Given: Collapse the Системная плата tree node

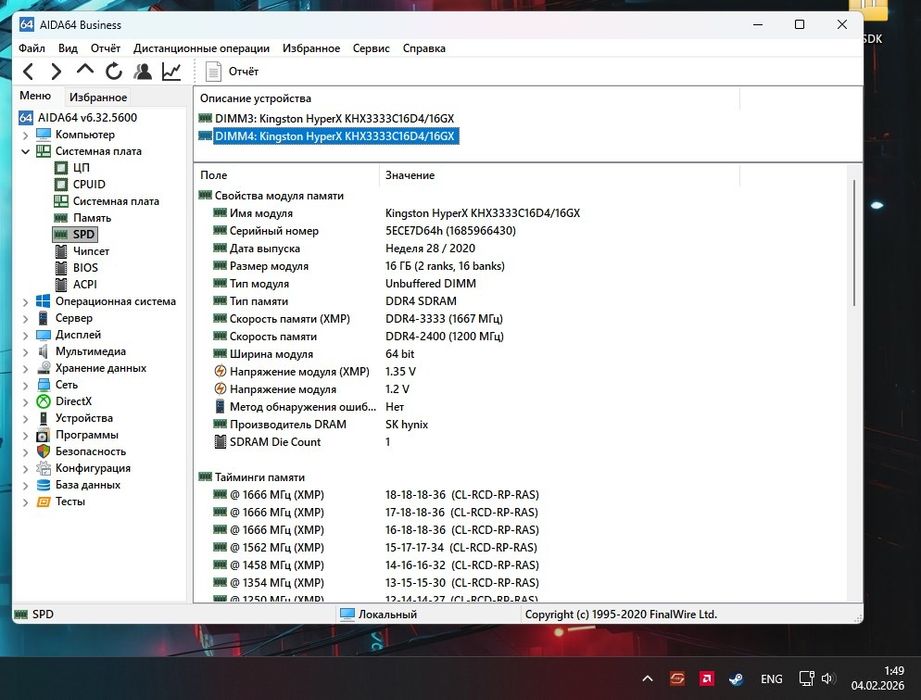Looking at the screenshot, I should (x=25, y=152).
